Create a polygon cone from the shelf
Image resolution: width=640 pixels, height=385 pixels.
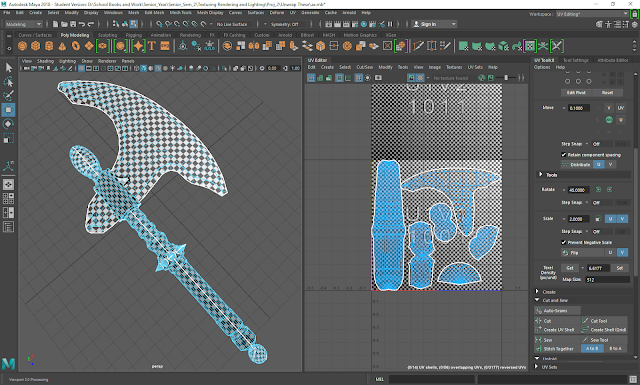tap(62, 46)
